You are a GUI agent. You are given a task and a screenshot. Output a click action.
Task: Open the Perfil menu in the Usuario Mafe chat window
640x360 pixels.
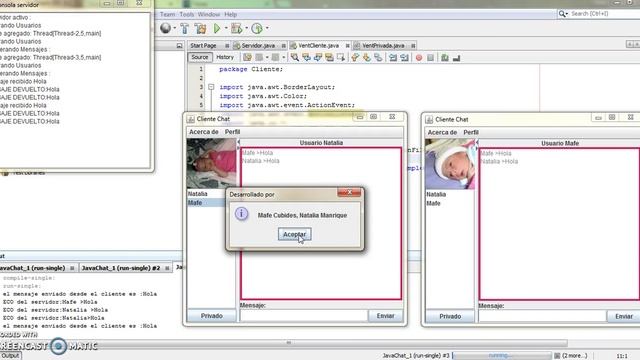[x=471, y=132]
